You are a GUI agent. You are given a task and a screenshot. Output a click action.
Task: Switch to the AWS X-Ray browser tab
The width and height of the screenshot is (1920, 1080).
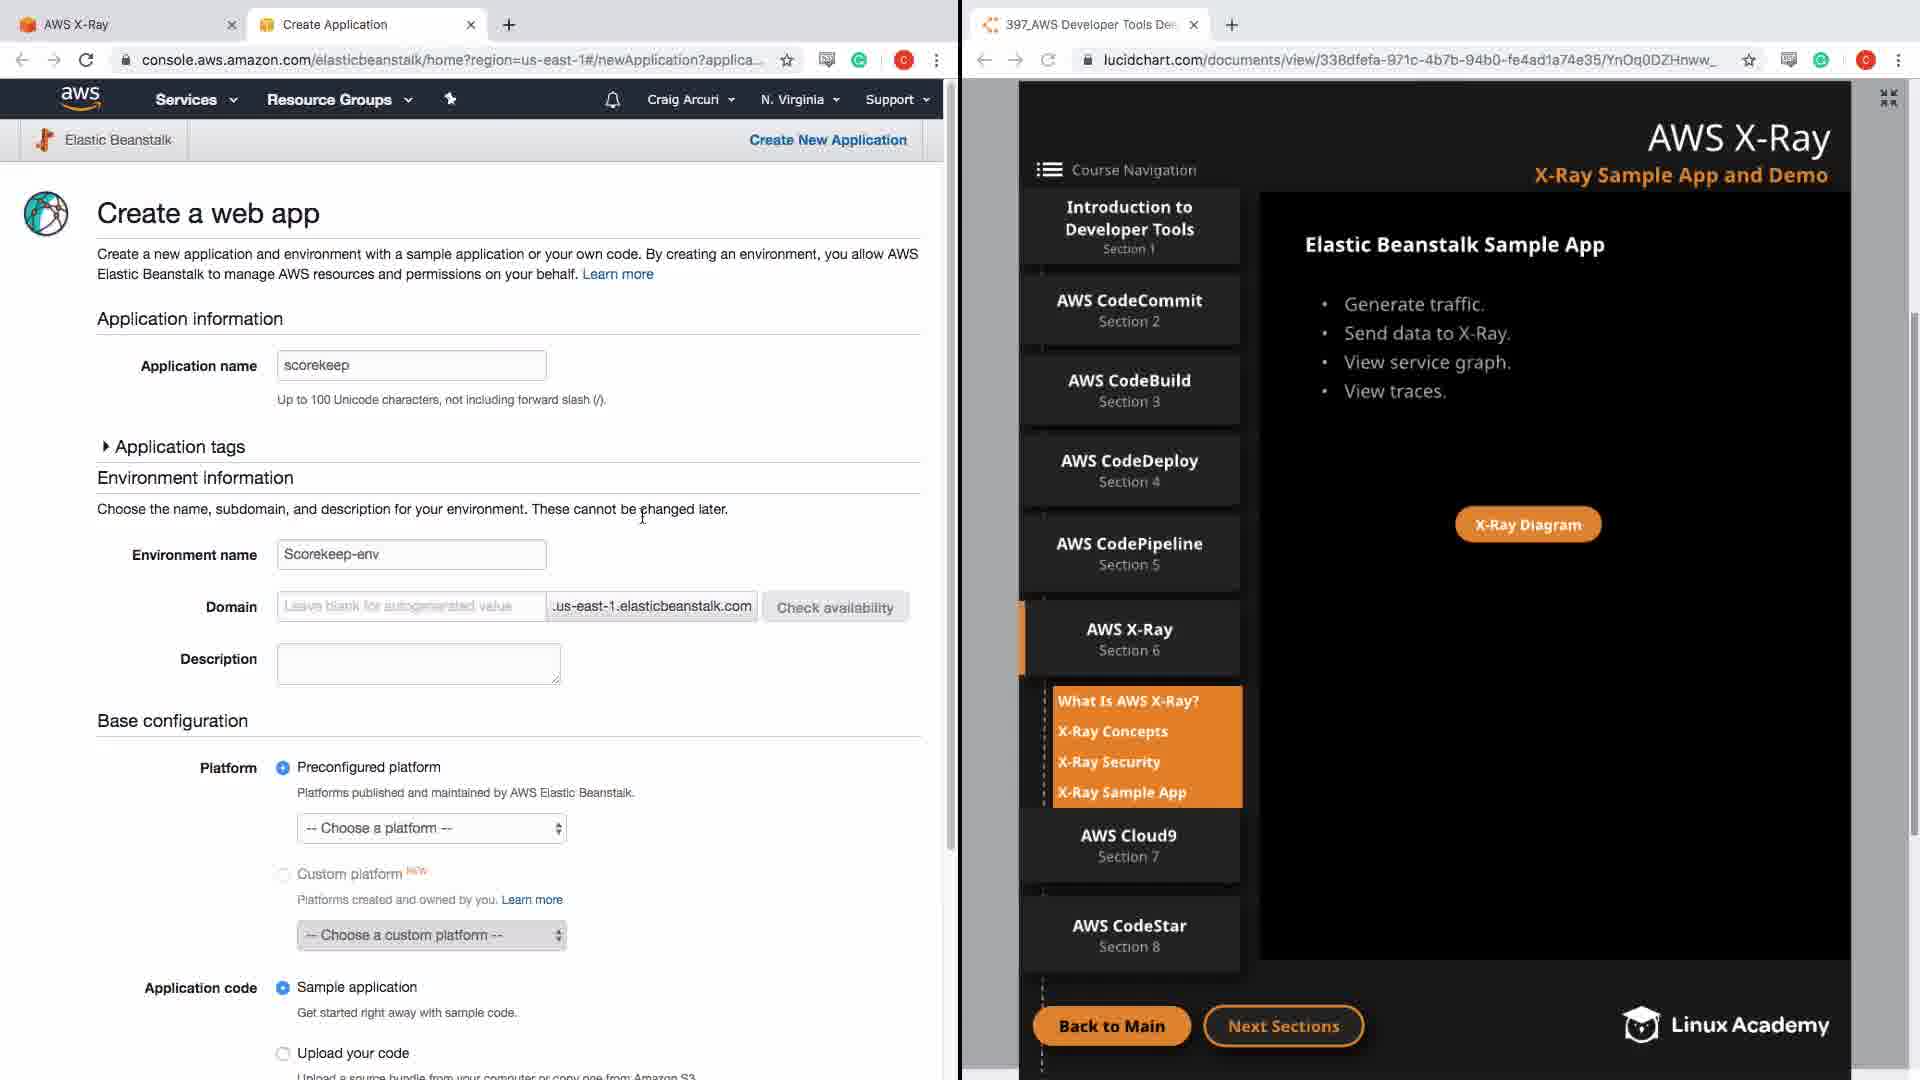(x=120, y=24)
